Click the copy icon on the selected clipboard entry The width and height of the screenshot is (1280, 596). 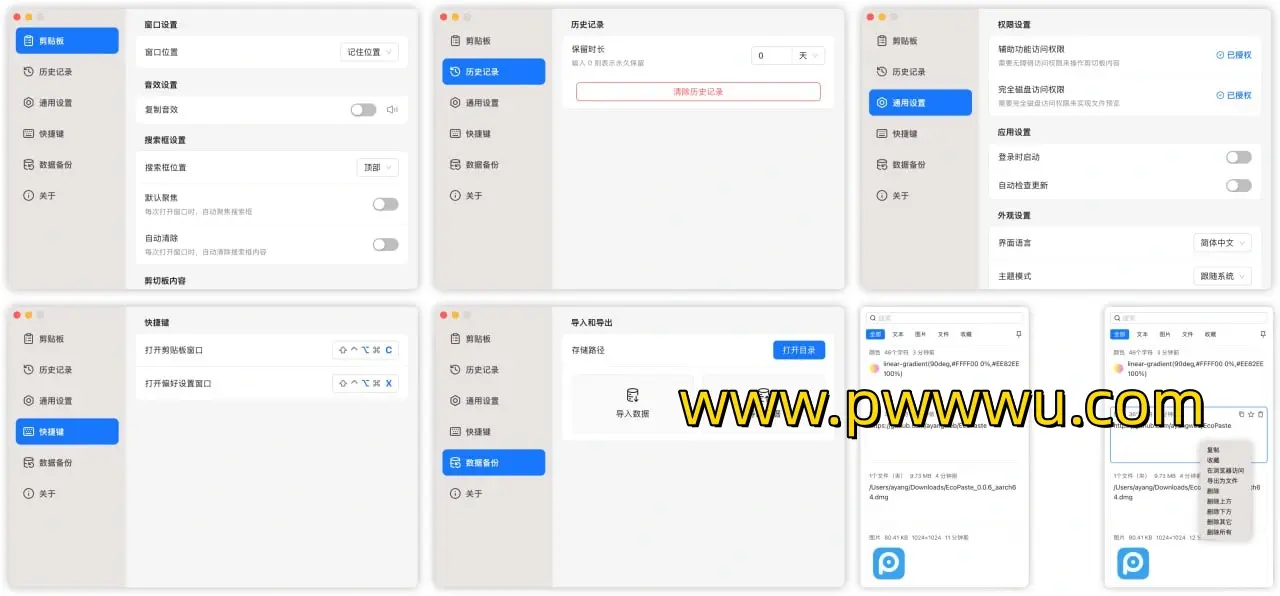[x=1242, y=414]
